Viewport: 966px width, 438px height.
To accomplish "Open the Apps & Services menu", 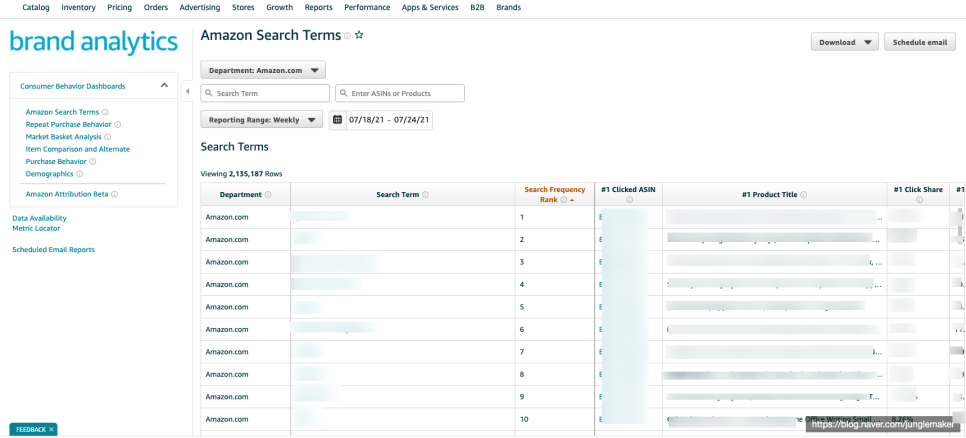I will coord(430,7).
